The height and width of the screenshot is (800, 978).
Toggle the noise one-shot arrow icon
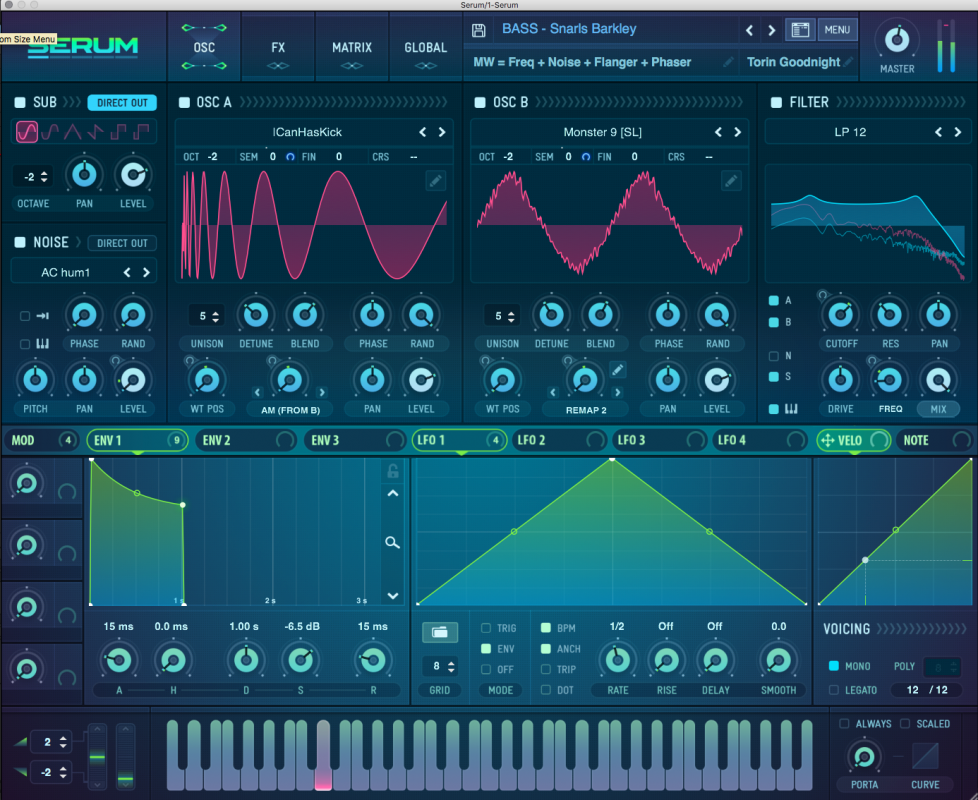42,316
